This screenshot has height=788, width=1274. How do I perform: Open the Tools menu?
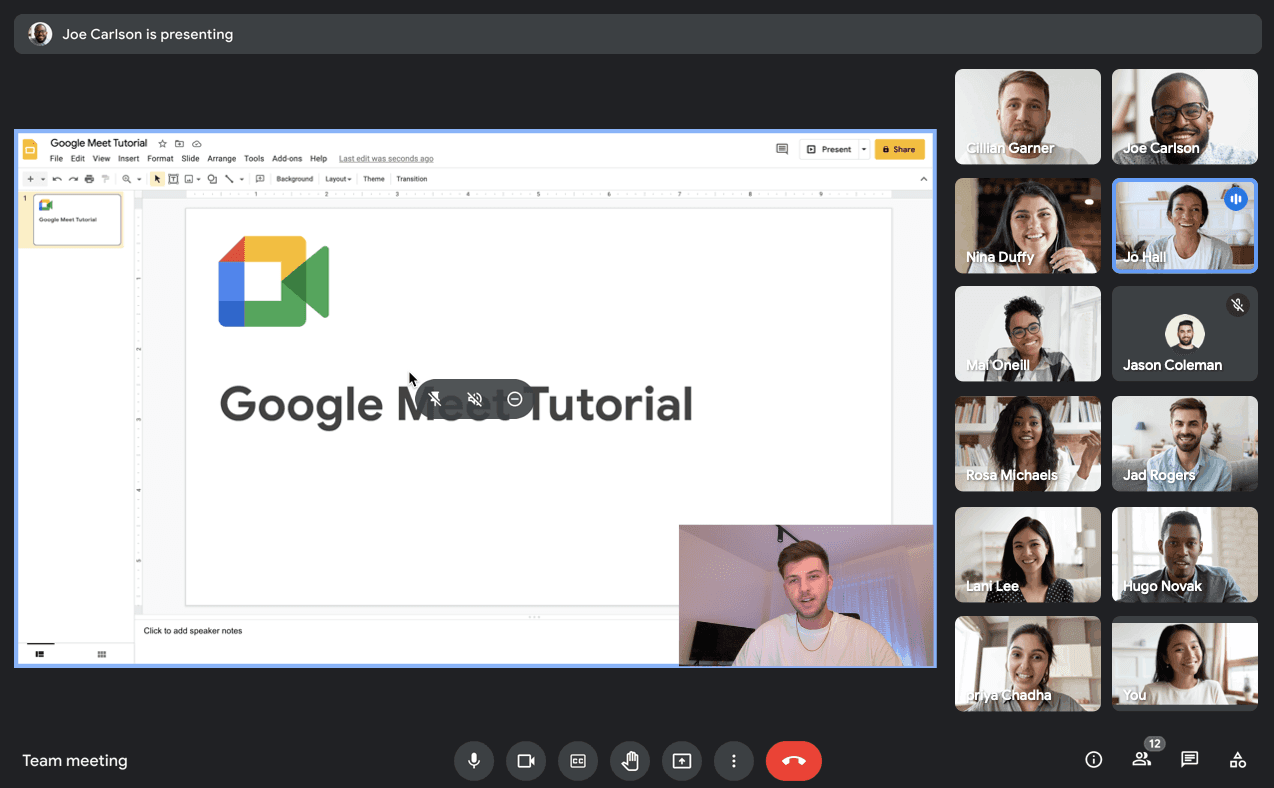click(x=254, y=159)
